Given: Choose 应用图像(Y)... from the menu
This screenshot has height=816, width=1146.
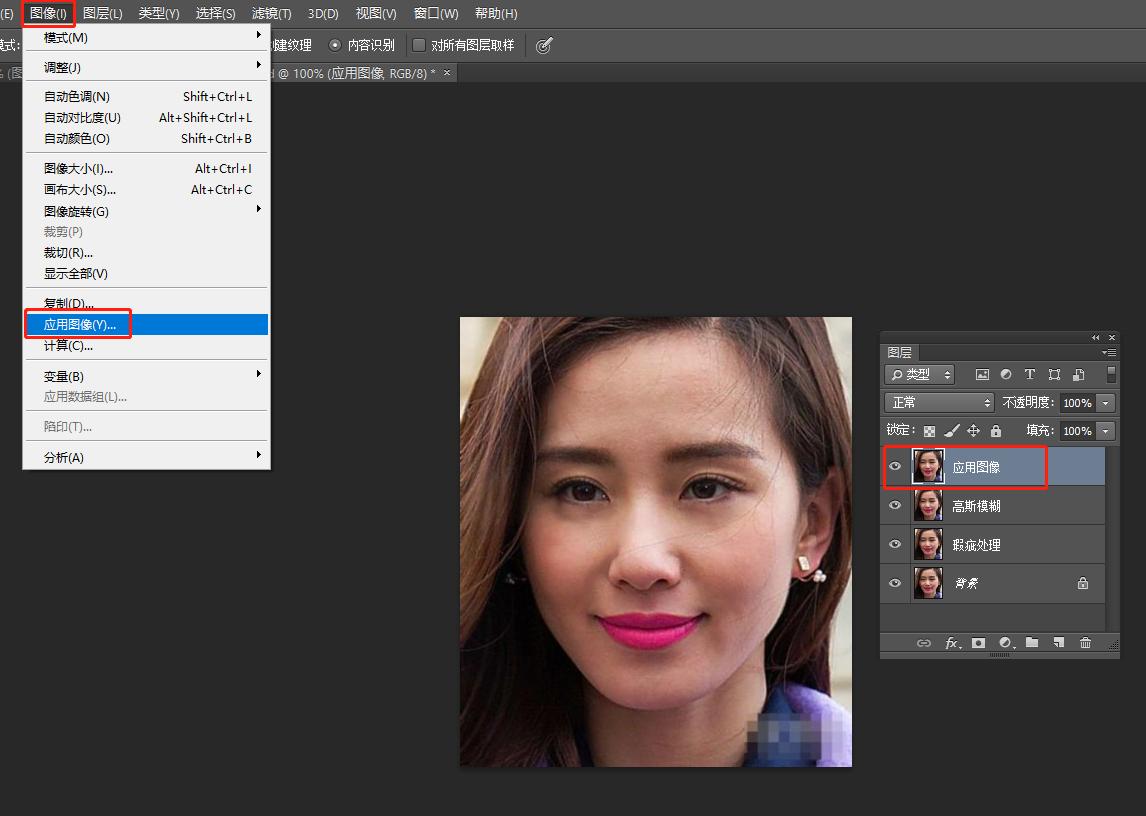Looking at the screenshot, I should tap(80, 325).
